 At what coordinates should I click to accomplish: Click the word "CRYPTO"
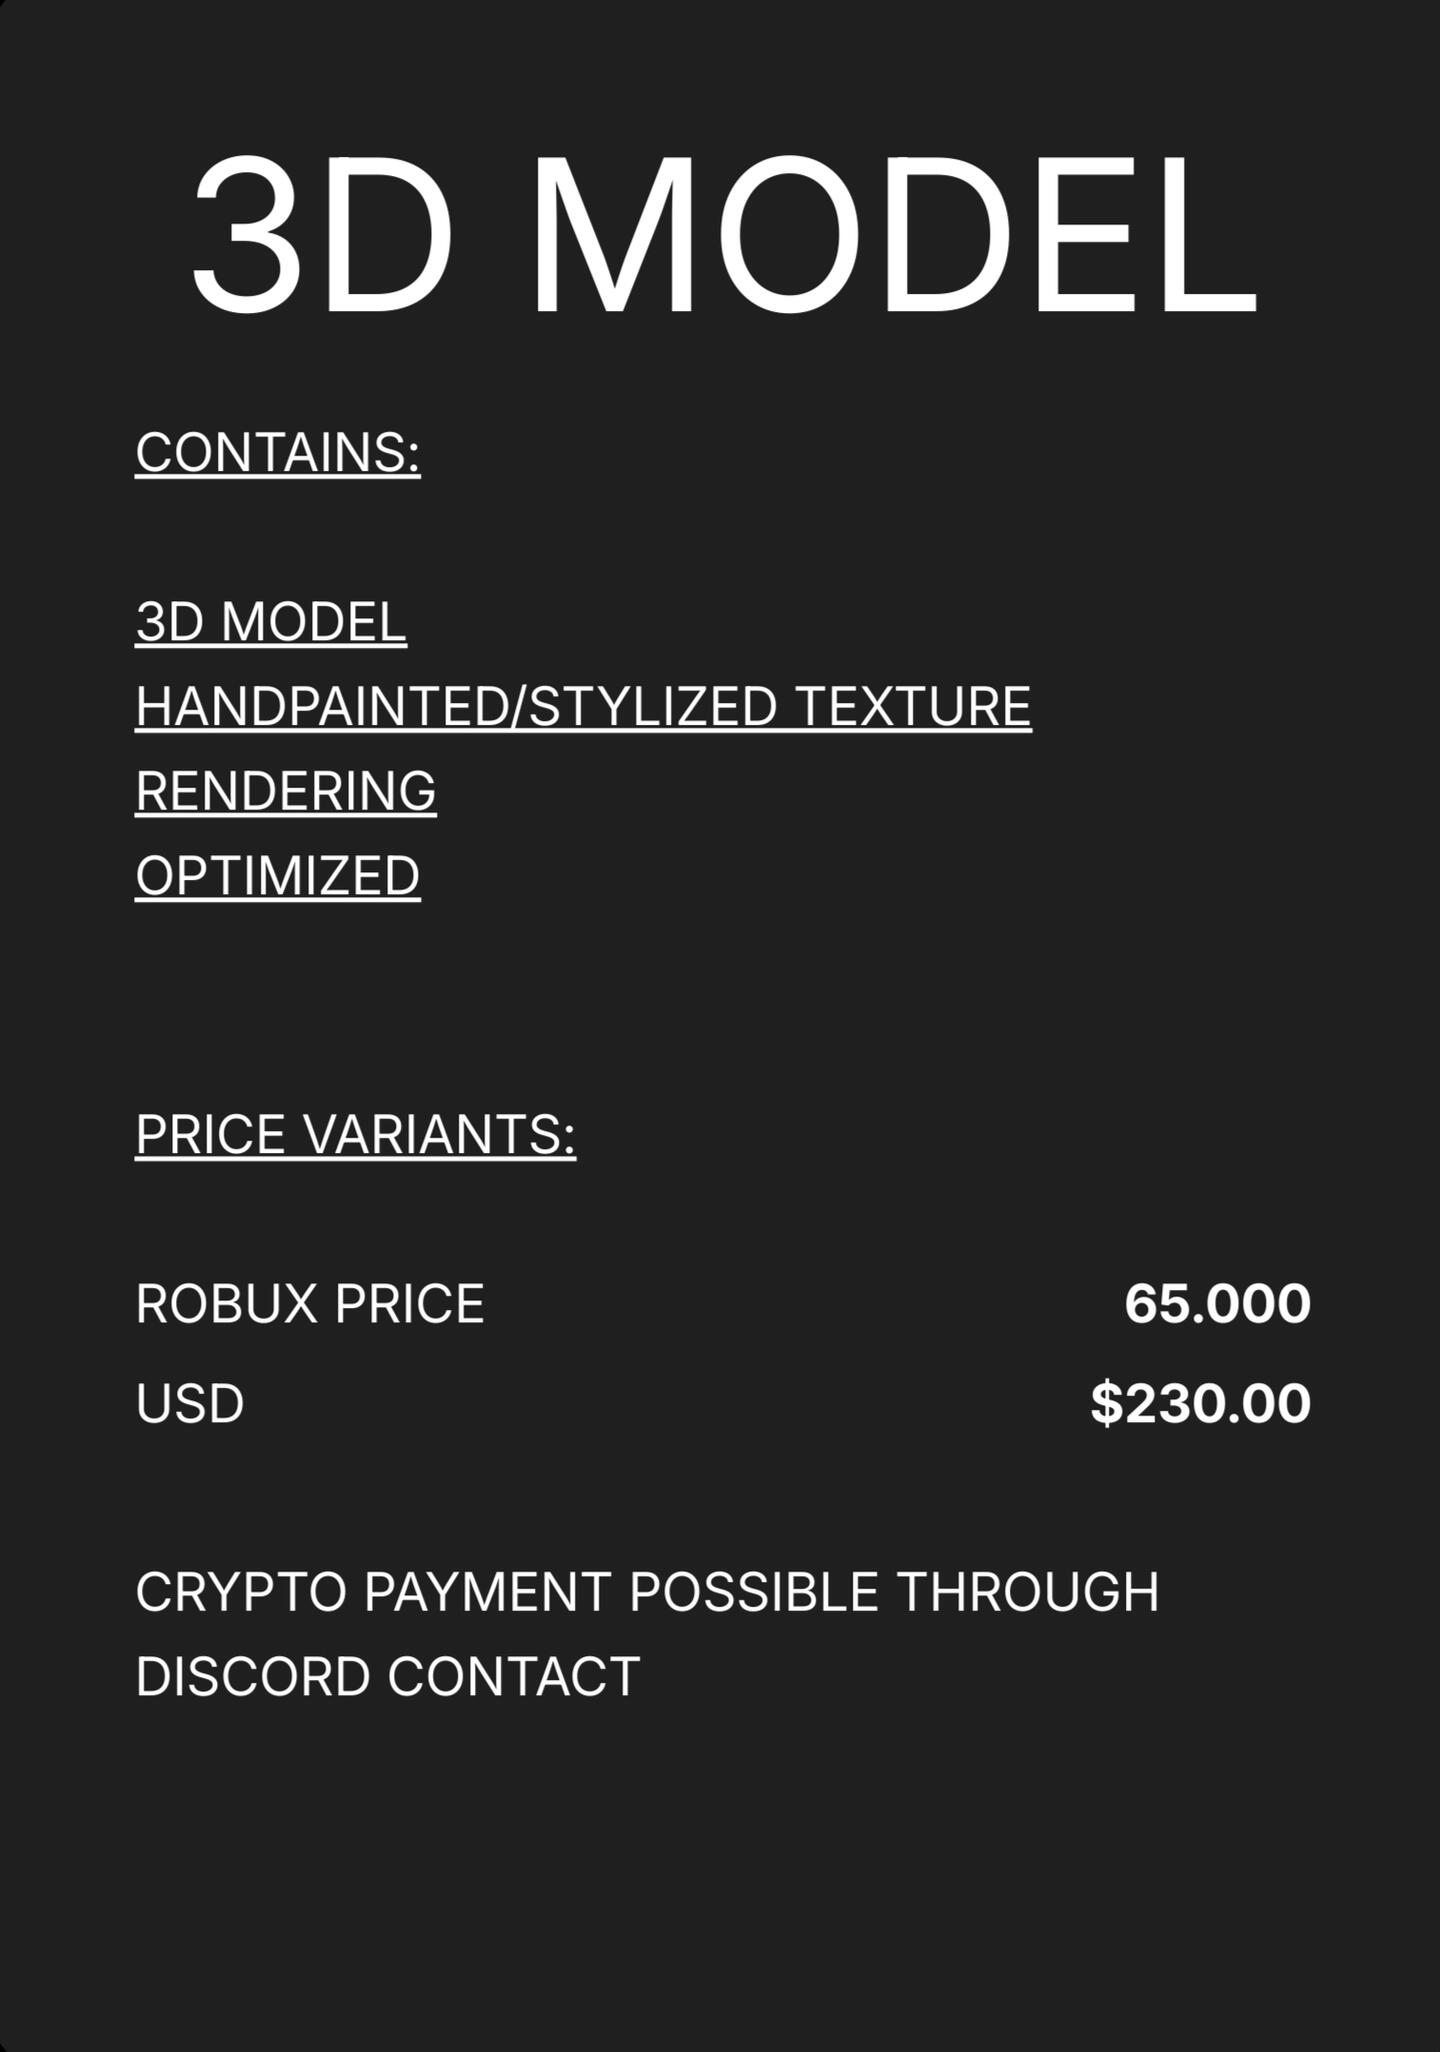241,1591
